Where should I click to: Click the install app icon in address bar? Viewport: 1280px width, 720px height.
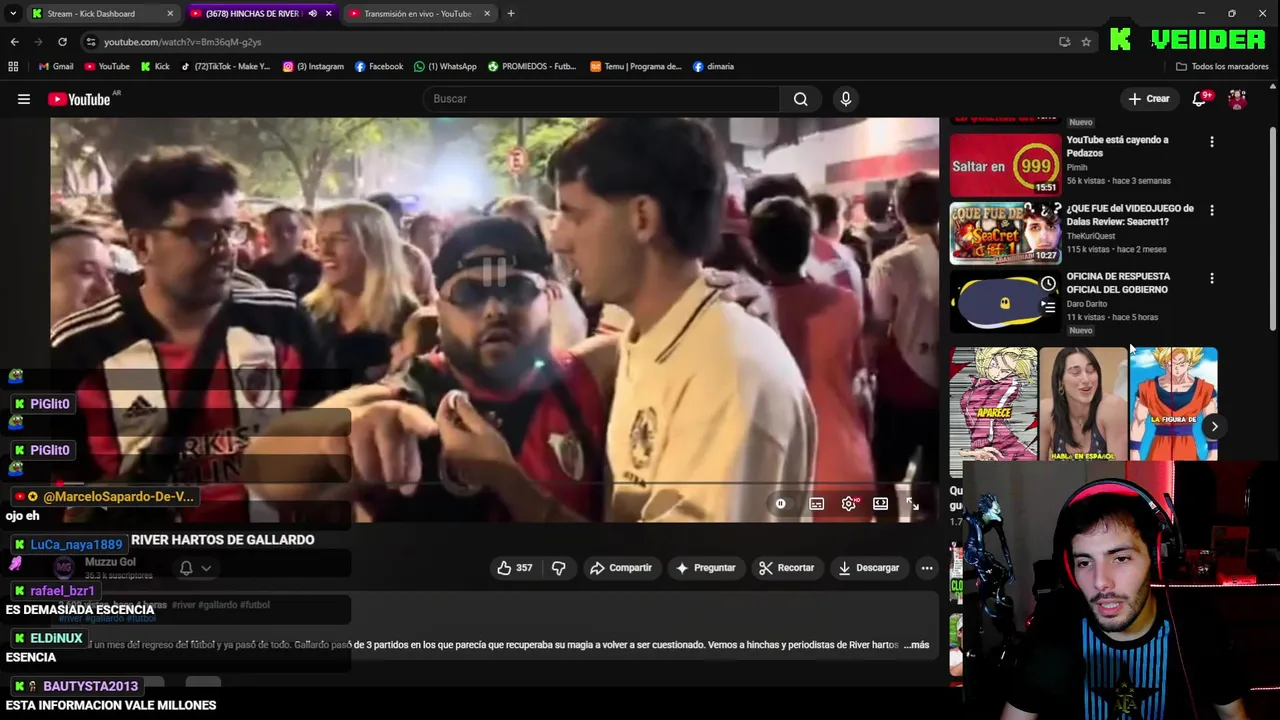pos(1064,42)
